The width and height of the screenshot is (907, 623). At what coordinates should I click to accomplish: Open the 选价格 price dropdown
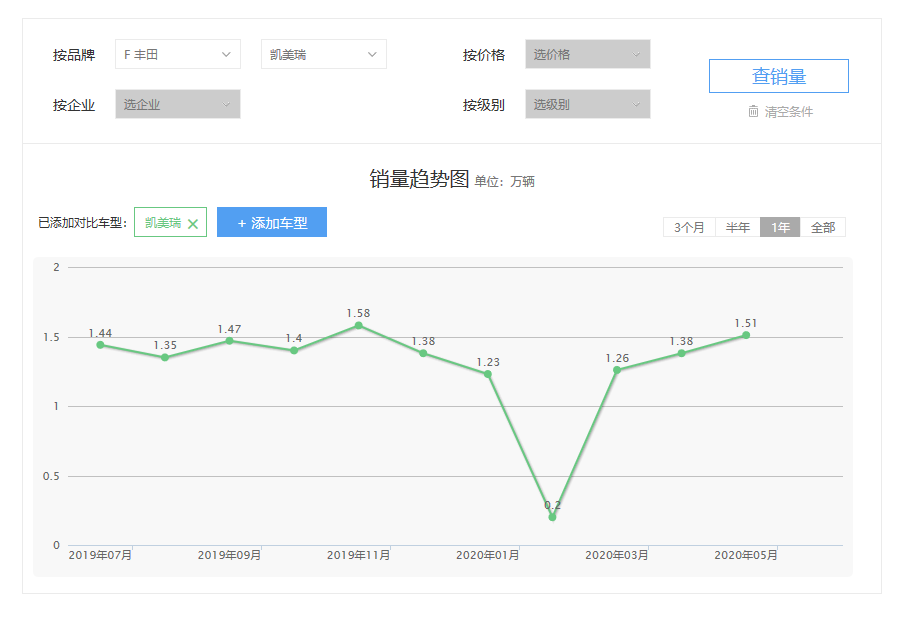(x=587, y=54)
